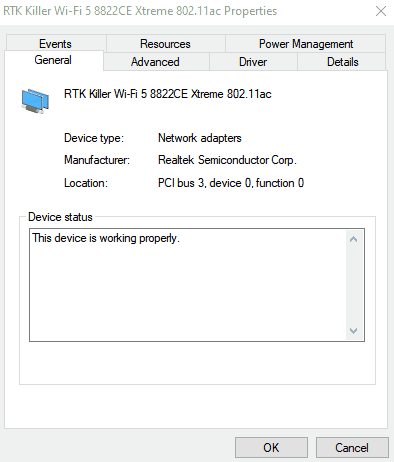Switch to the Events tab
The height and width of the screenshot is (462, 394).
pyautogui.click(x=55, y=44)
